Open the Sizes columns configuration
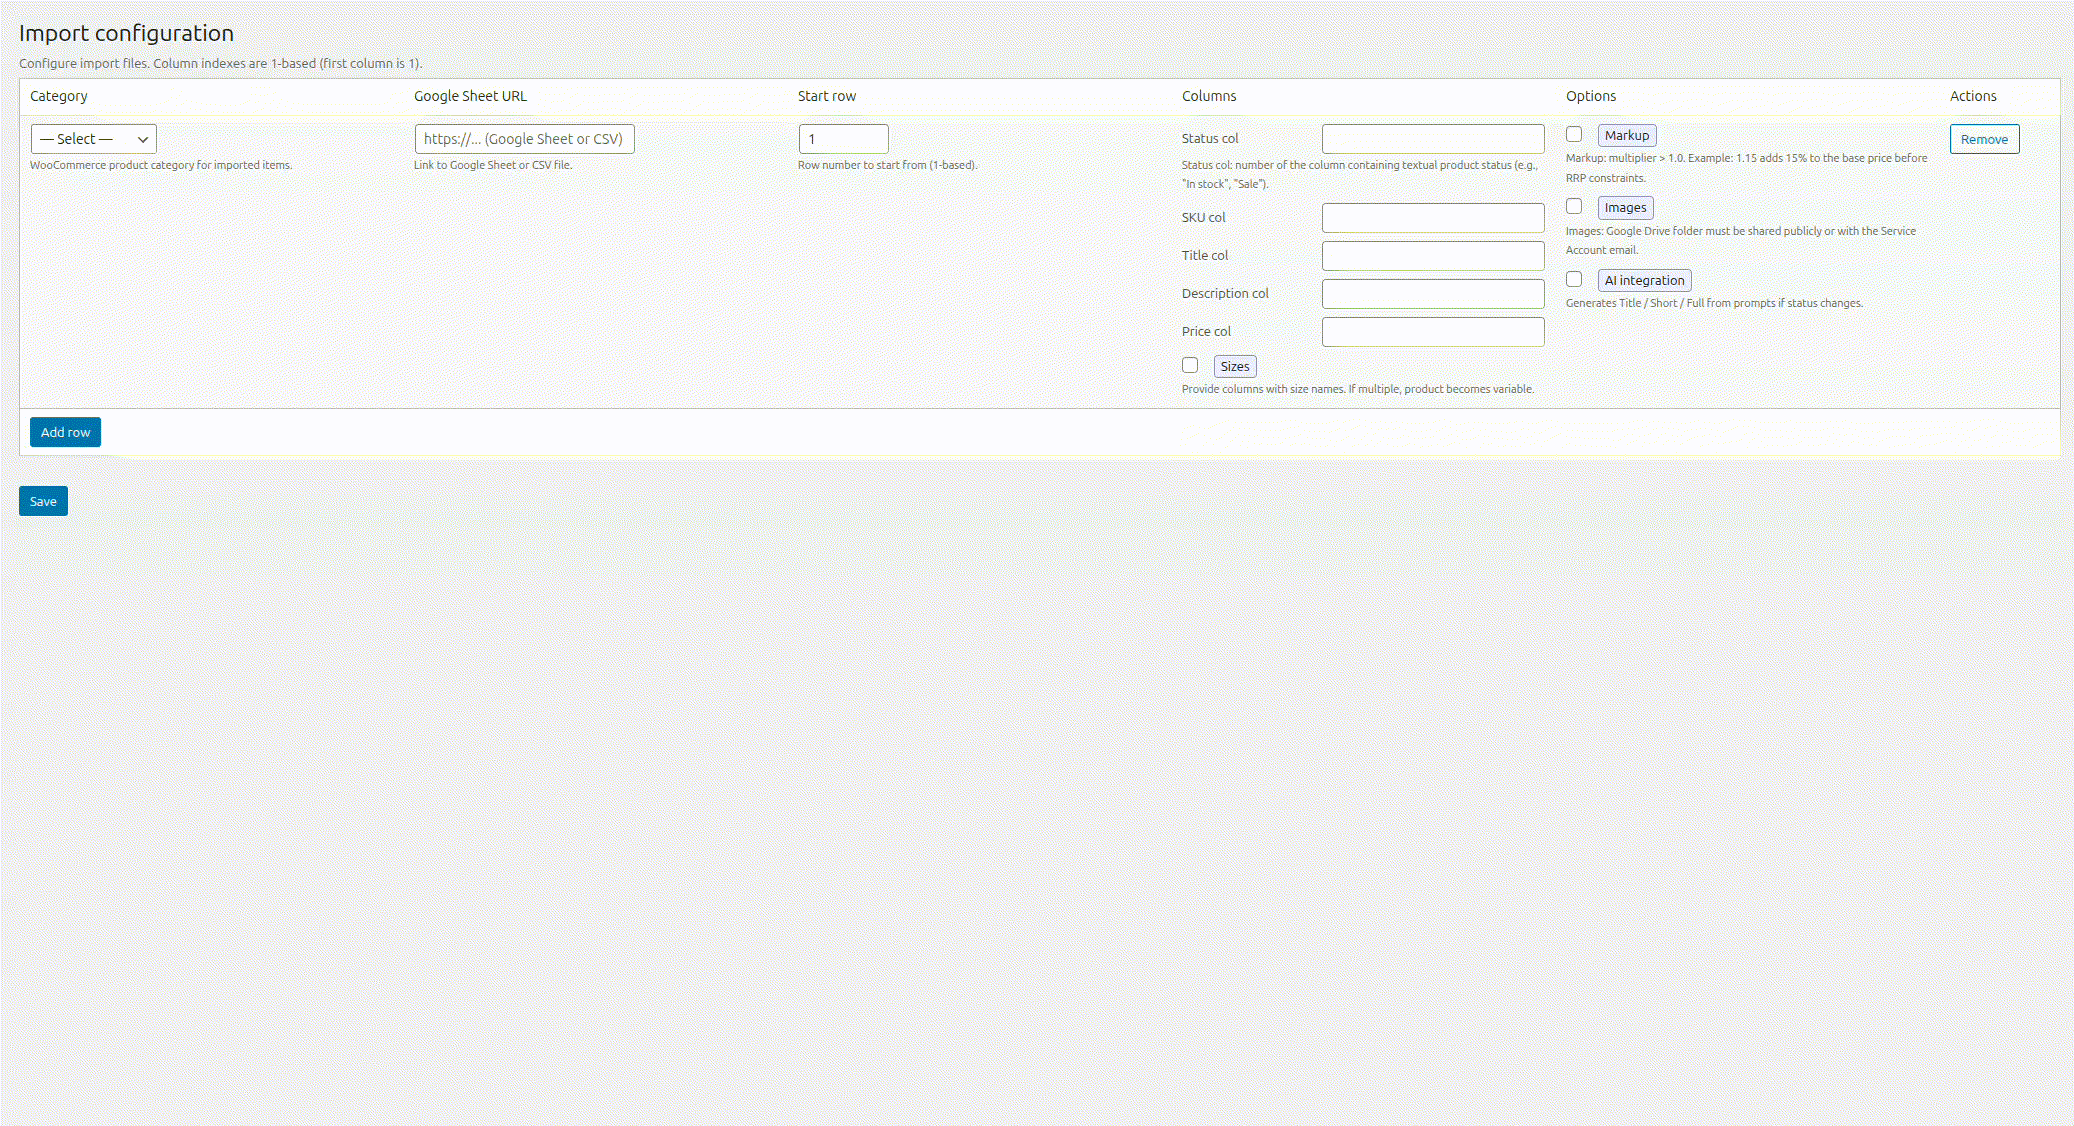Viewport: 2074px width, 1126px height. (x=1235, y=366)
